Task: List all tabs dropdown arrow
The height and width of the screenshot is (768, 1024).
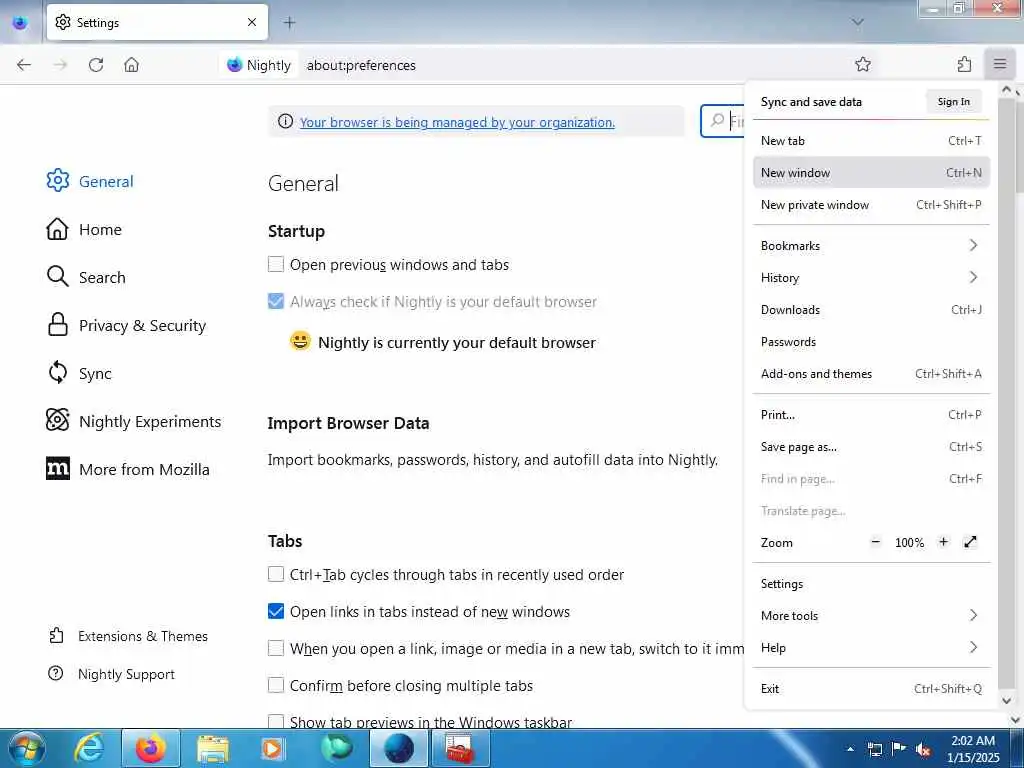Action: [x=857, y=22]
